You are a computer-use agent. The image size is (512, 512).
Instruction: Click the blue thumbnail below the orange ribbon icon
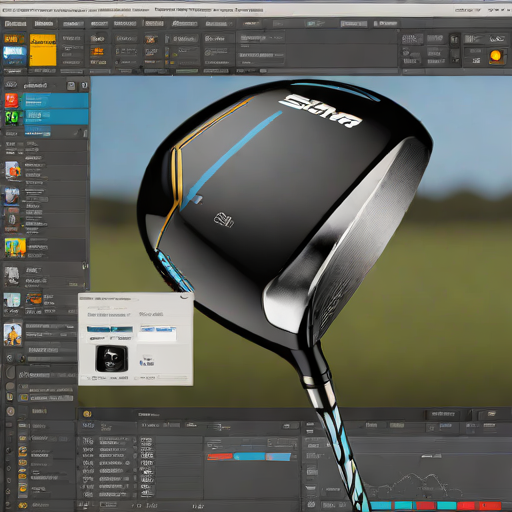15,55
